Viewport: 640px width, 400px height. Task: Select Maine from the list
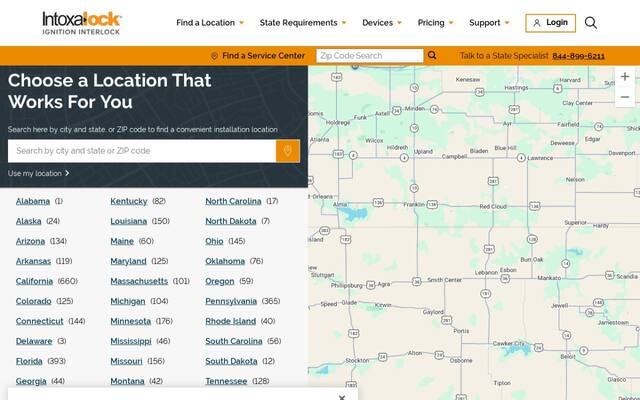(122, 241)
